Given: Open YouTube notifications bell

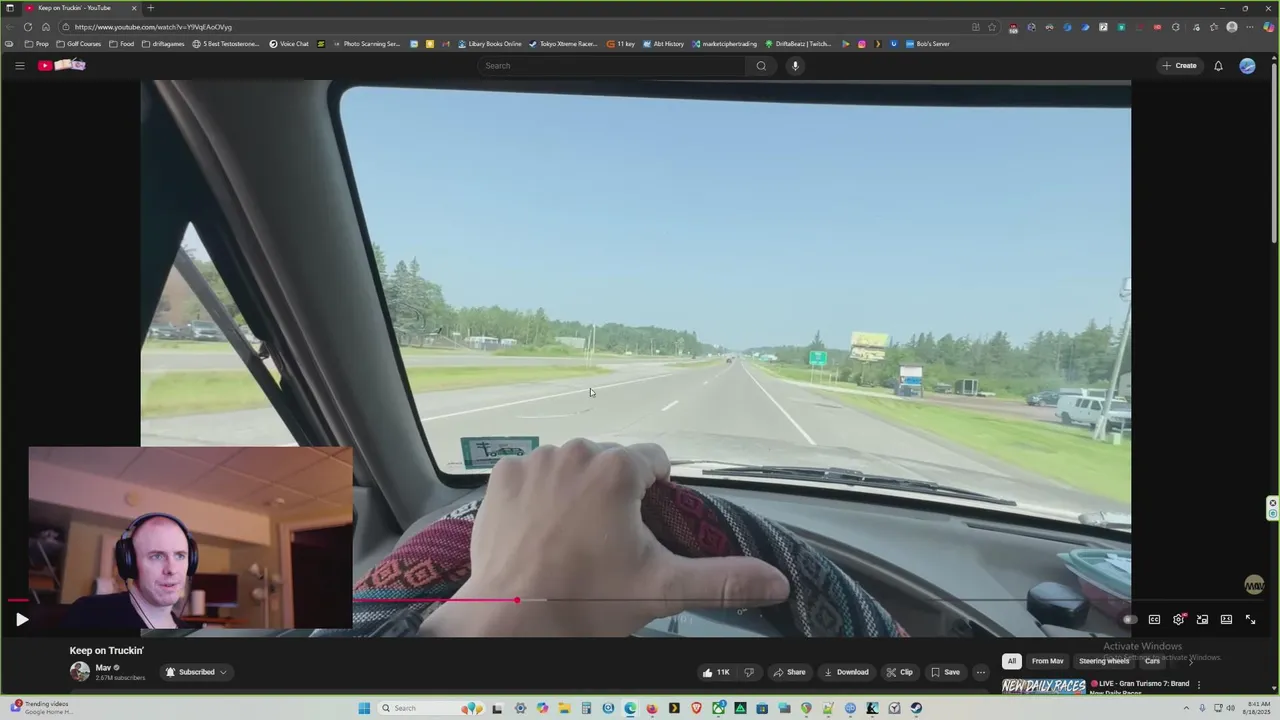Looking at the screenshot, I should coord(1218,66).
